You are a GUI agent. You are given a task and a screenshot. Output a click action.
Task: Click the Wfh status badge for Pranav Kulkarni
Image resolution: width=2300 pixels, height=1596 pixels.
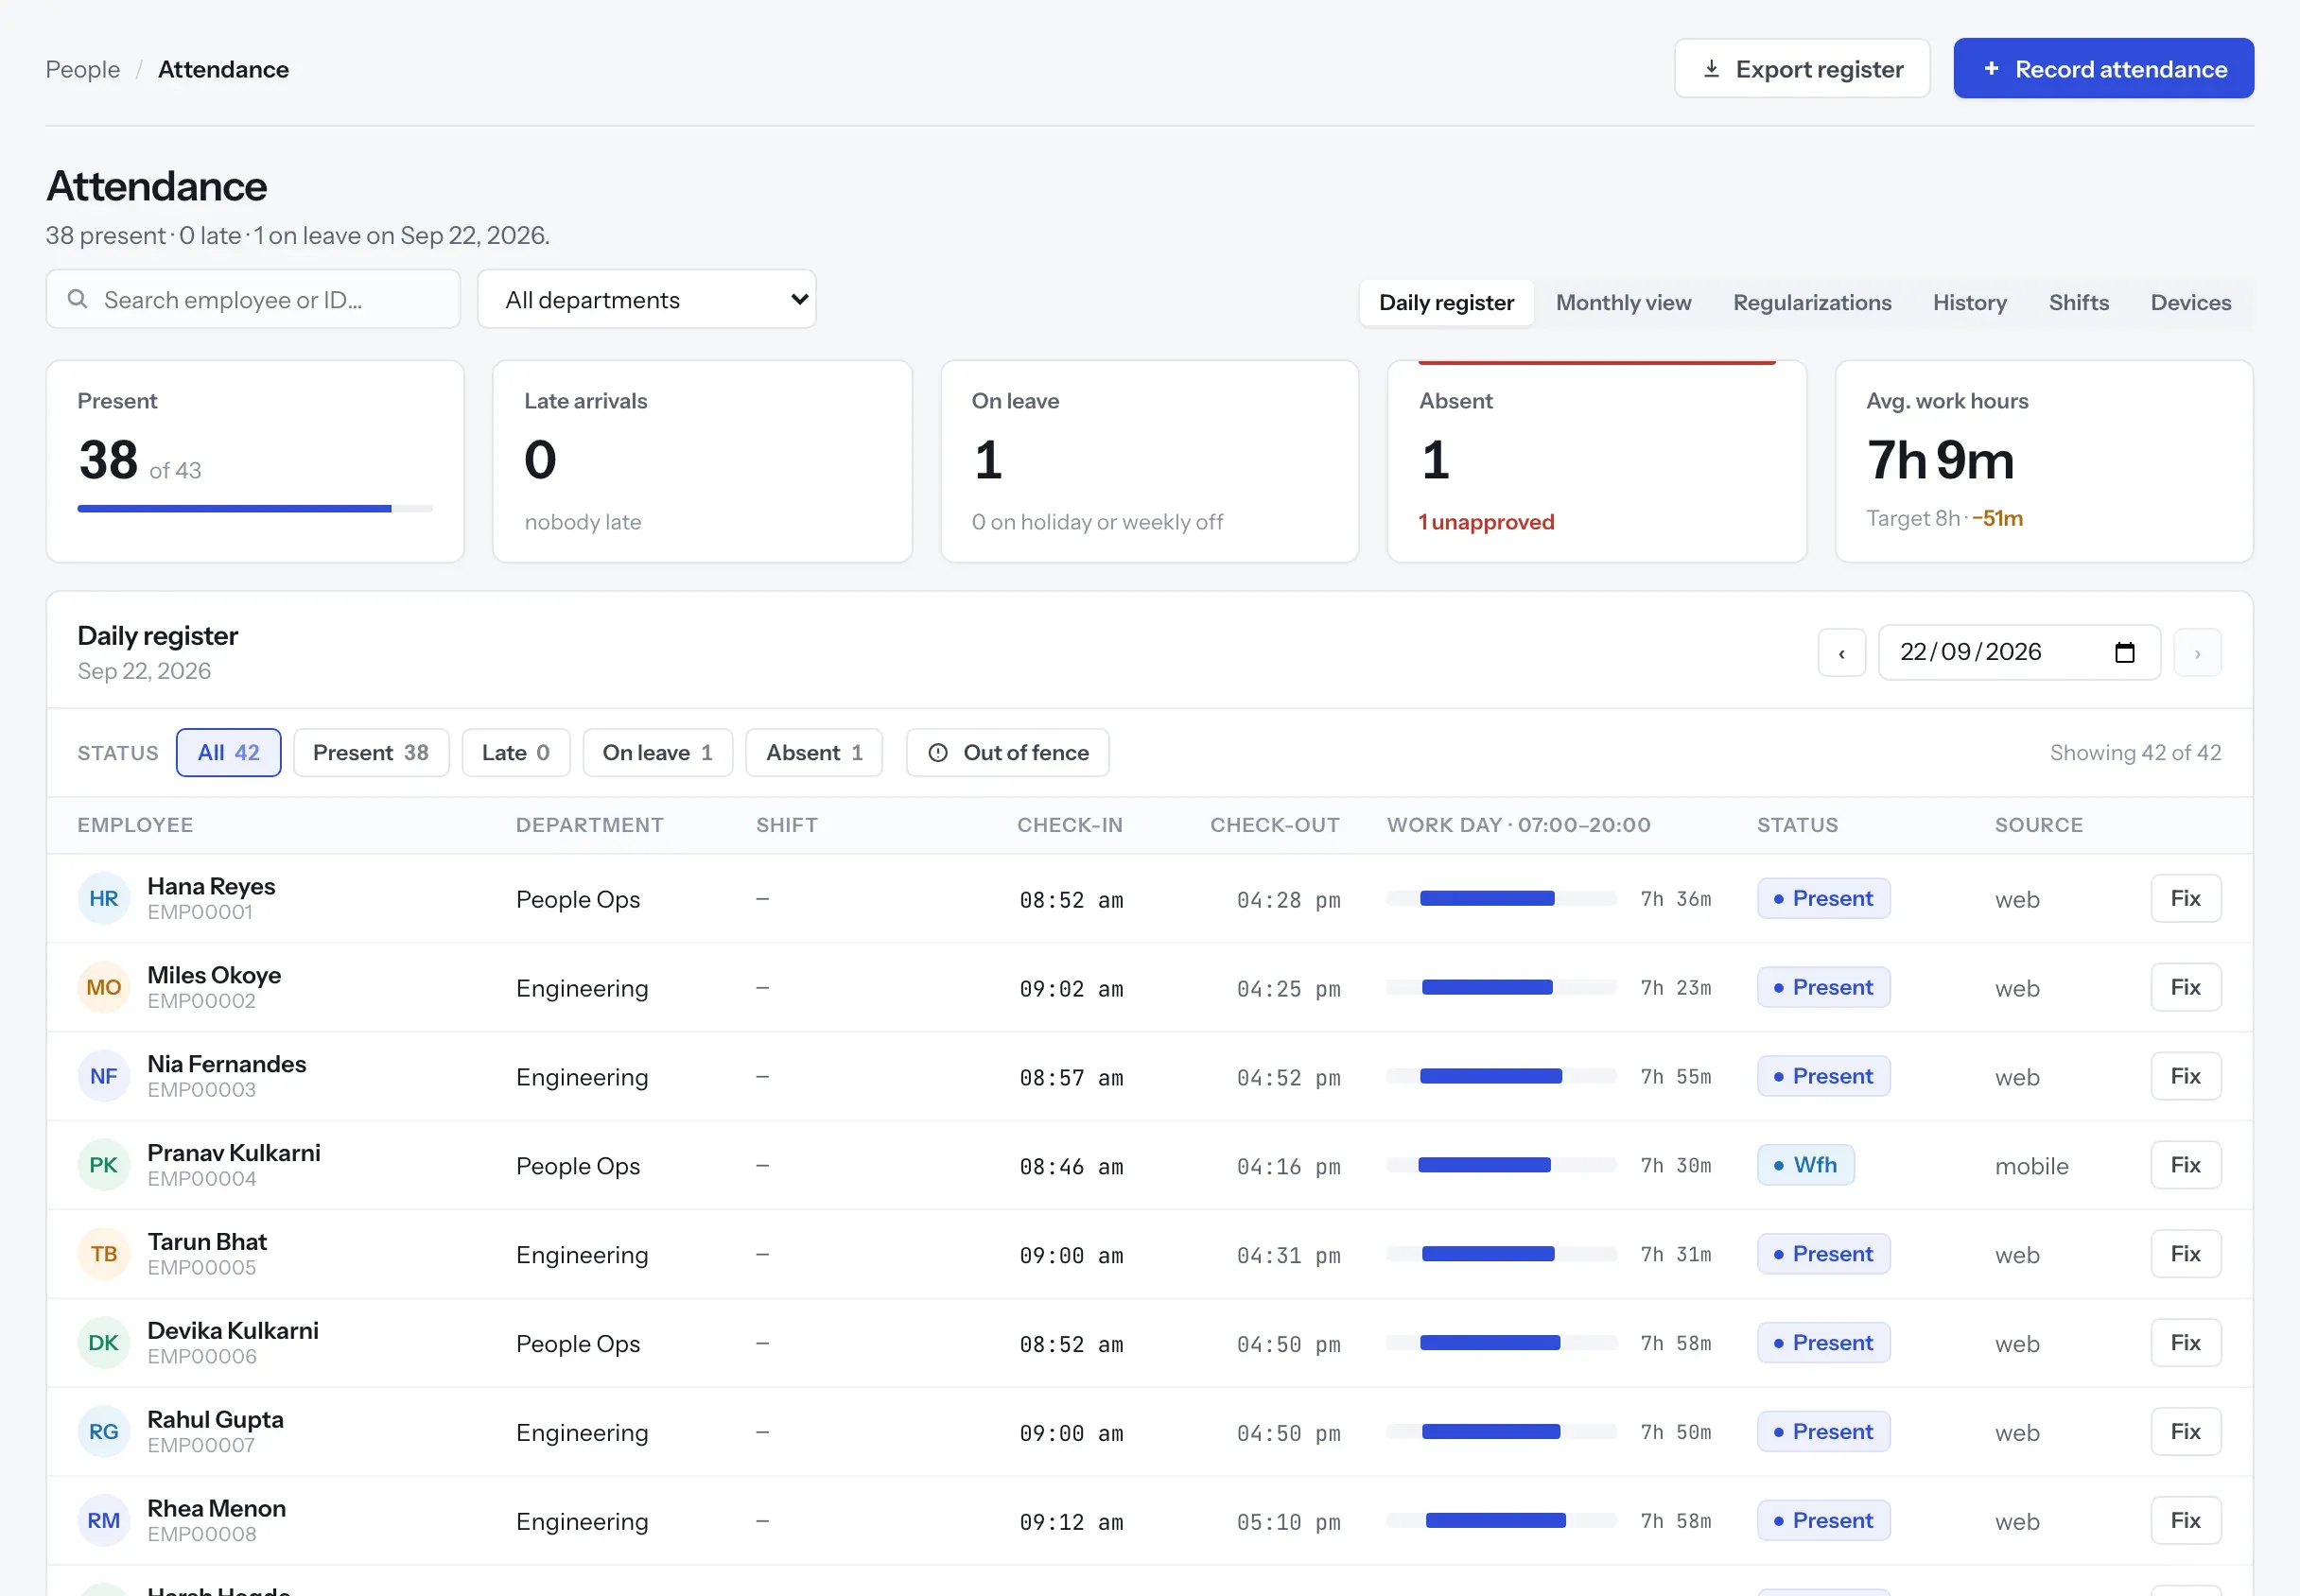1805,1165
